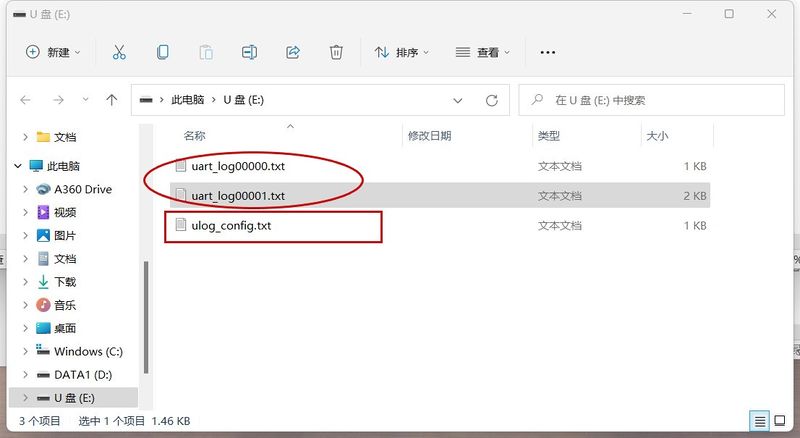The image size is (800, 438).
Task: Click the Cut scissors icon
Action: [x=119, y=52]
